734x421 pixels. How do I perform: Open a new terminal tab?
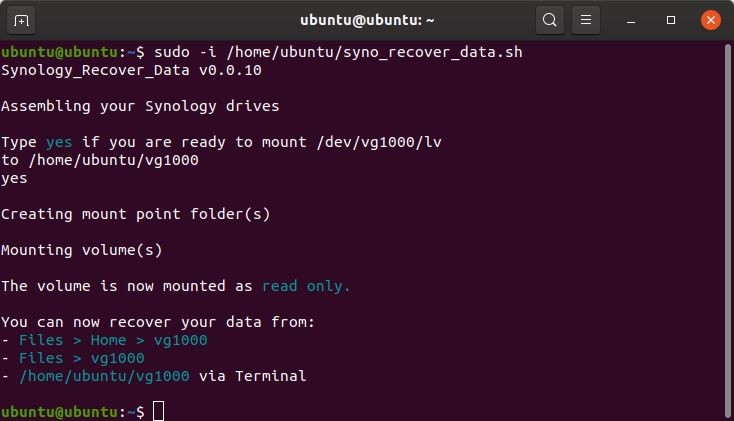point(21,21)
